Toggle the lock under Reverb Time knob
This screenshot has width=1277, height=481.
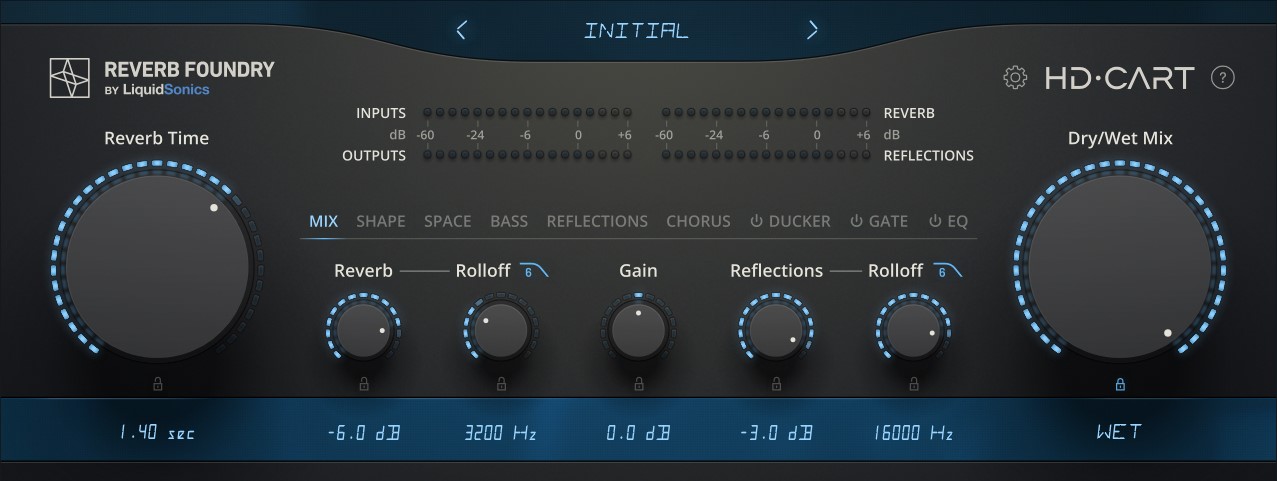coord(157,382)
